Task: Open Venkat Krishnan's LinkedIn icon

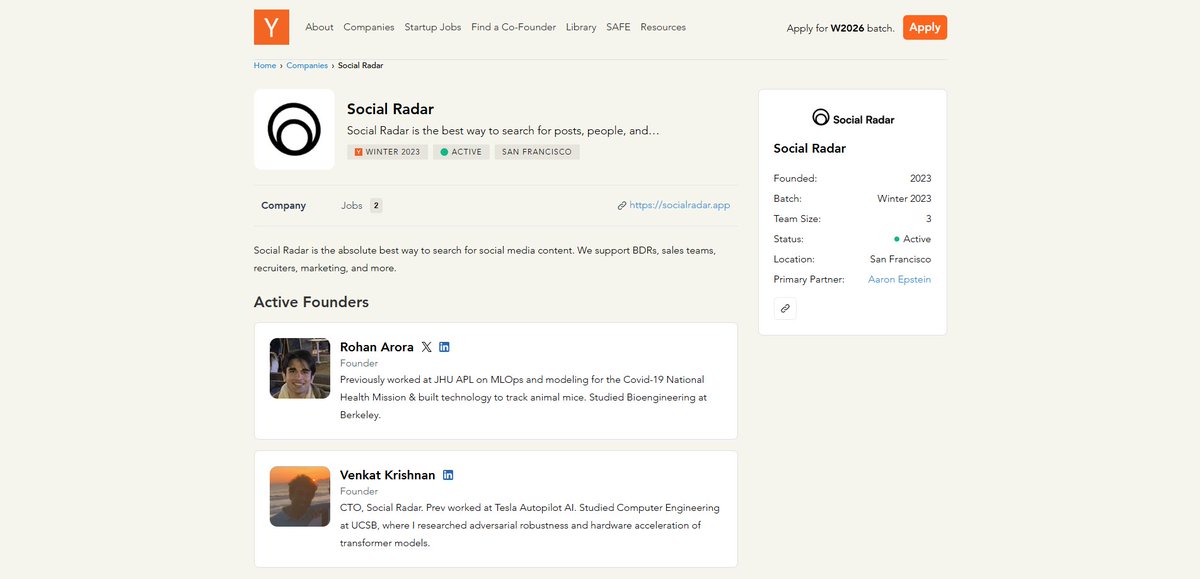Action: pos(448,475)
